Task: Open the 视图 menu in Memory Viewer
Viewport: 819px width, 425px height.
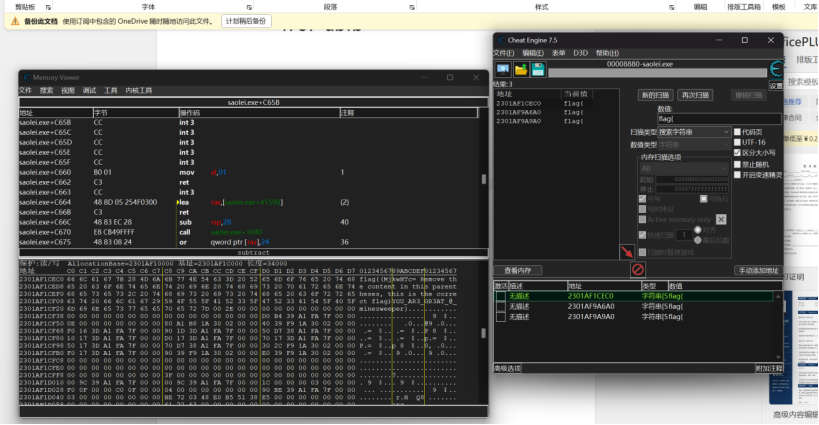Action: (68, 91)
